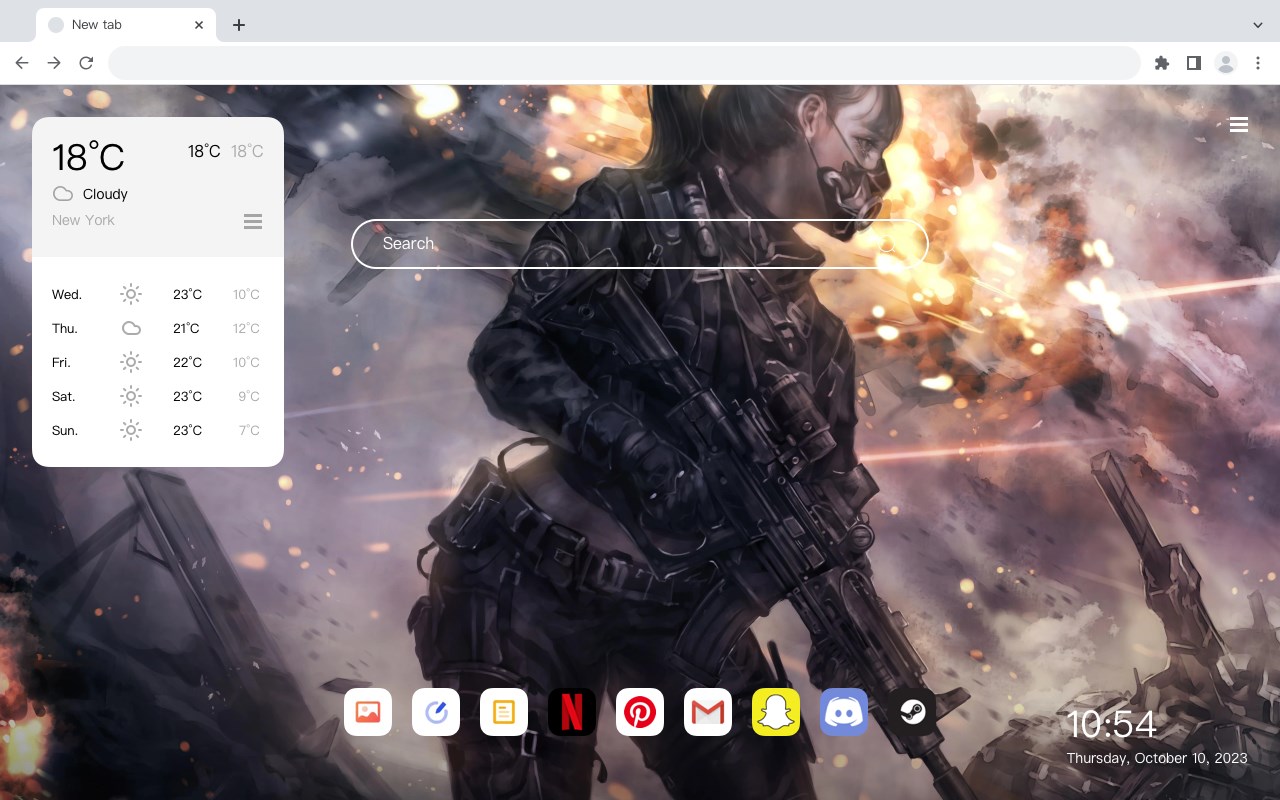Launch the Netflix shortcut
The image size is (1280, 800).
572,712
